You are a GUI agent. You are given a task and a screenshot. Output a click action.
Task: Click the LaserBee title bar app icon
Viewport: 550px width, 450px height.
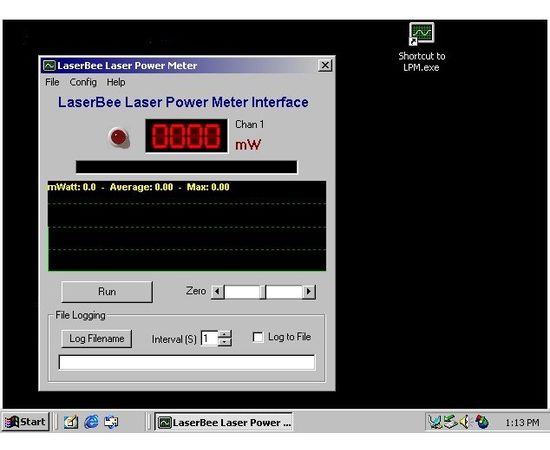pos(49,66)
